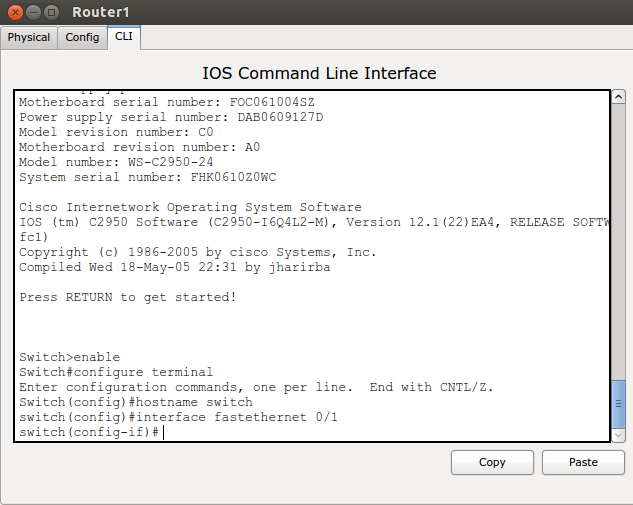Click the 'interface fastethernet 0/1' line
Screen dimensions: 633x505
click(x=178, y=417)
